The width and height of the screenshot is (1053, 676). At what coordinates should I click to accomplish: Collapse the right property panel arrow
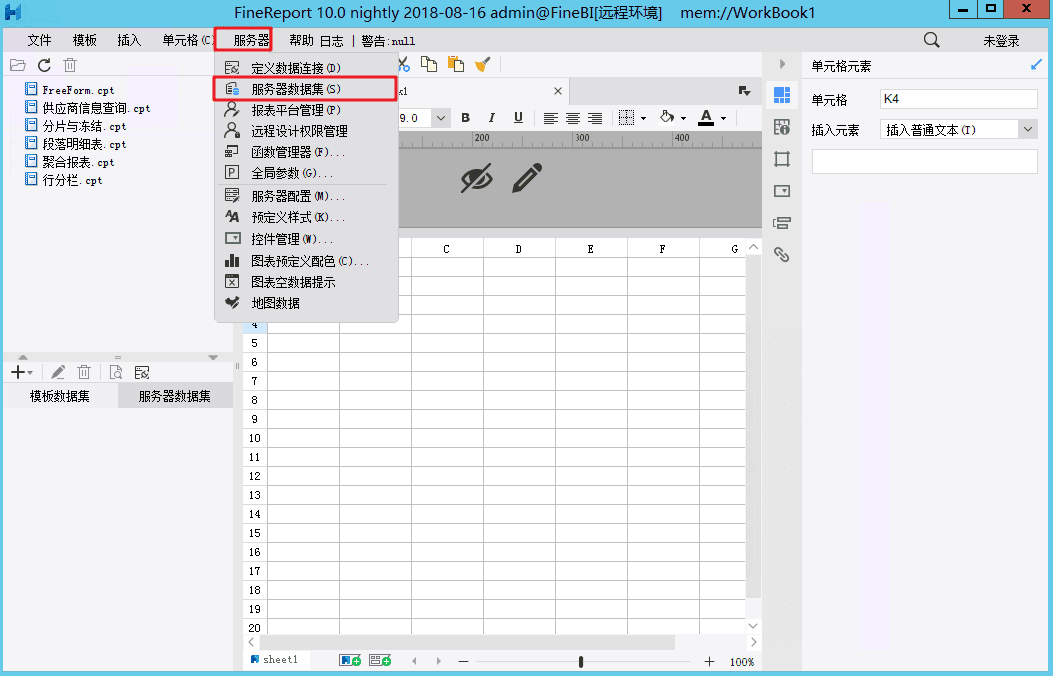tap(782, 64)
